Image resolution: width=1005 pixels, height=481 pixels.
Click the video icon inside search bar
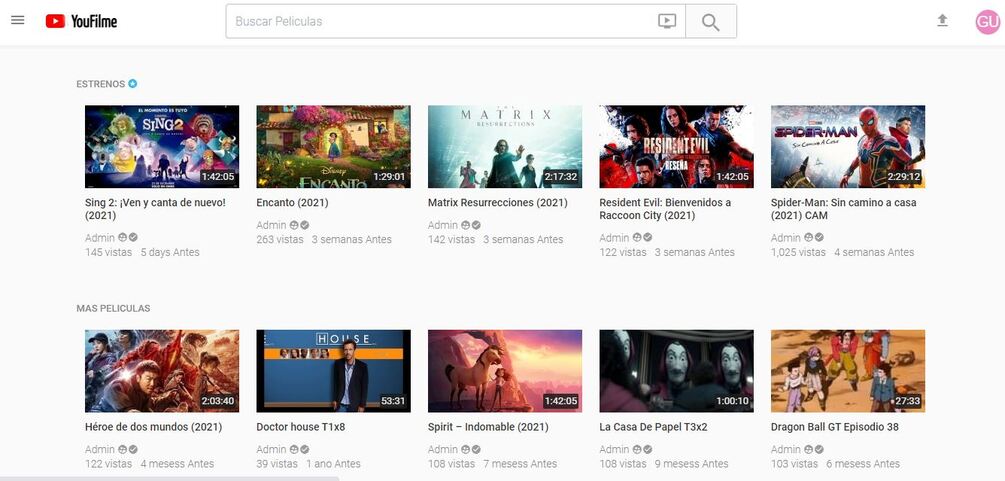click(667, 21)
